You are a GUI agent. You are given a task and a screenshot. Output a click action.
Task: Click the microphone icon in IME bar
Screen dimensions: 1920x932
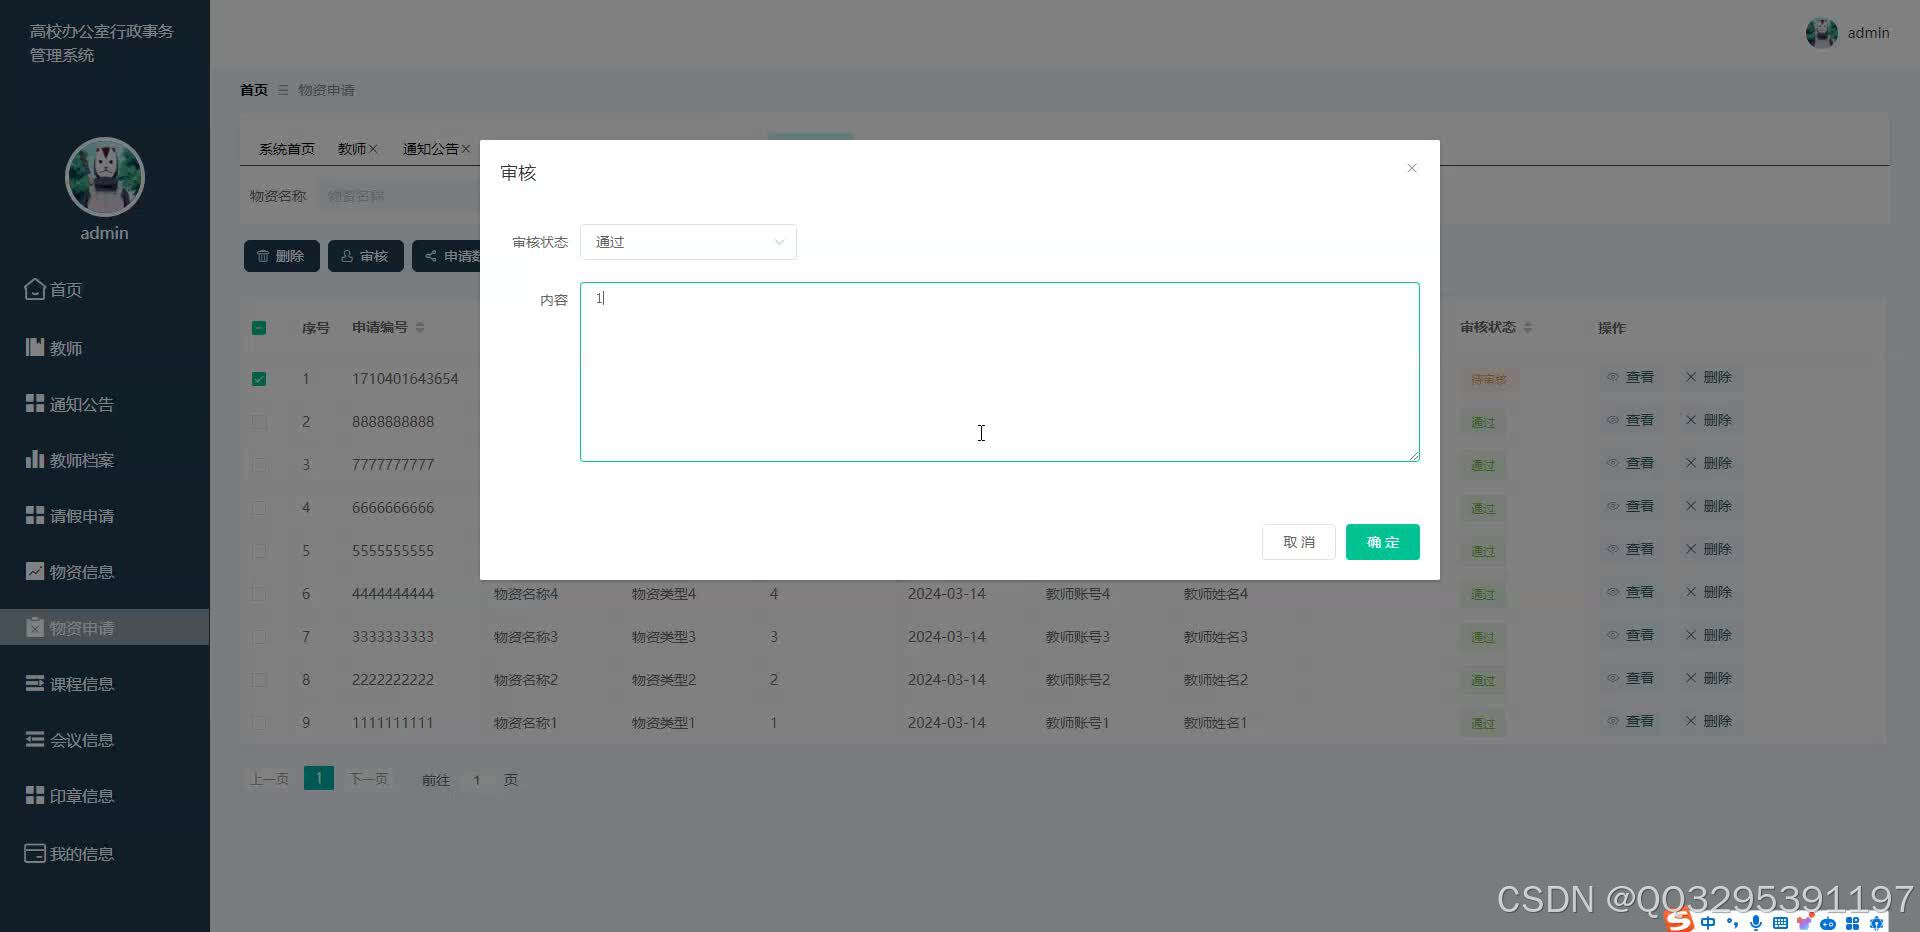1756,922
